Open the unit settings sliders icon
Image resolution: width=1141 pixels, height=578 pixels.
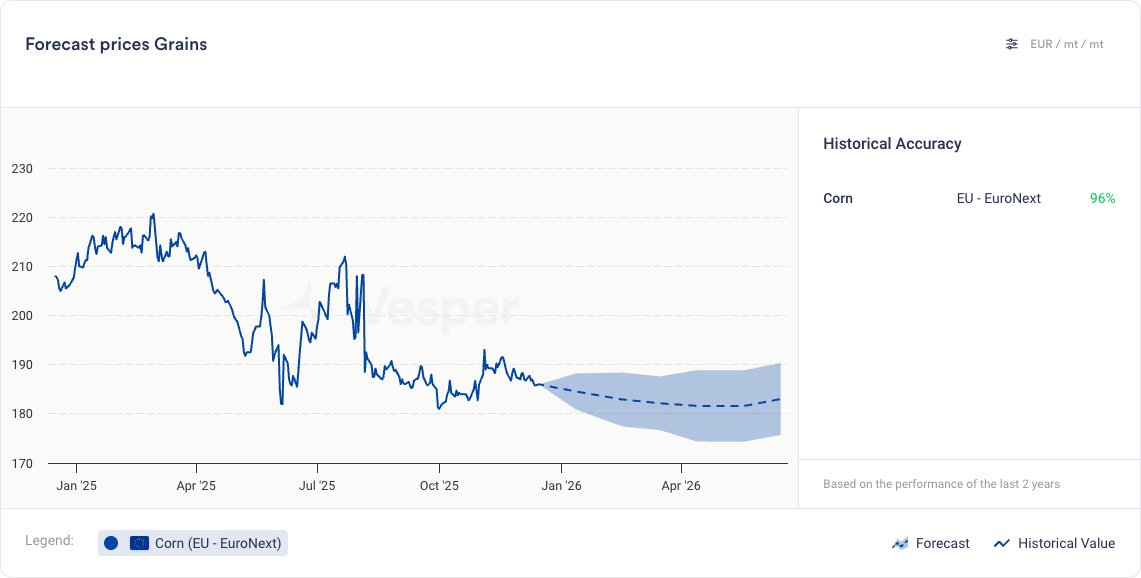click(x=1012, y=44)
